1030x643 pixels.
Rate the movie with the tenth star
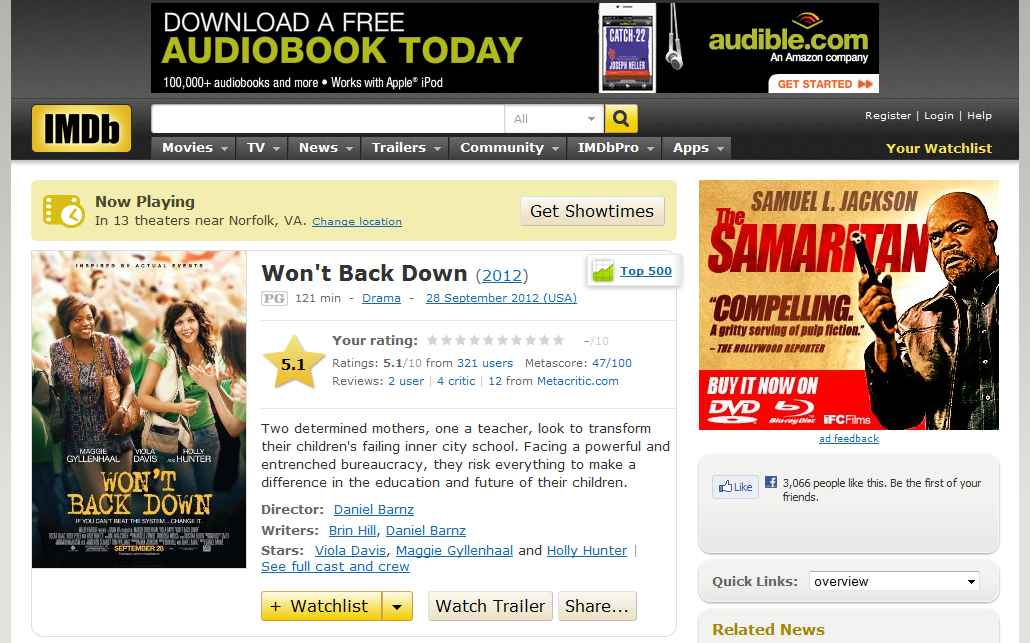coord(558,340)
